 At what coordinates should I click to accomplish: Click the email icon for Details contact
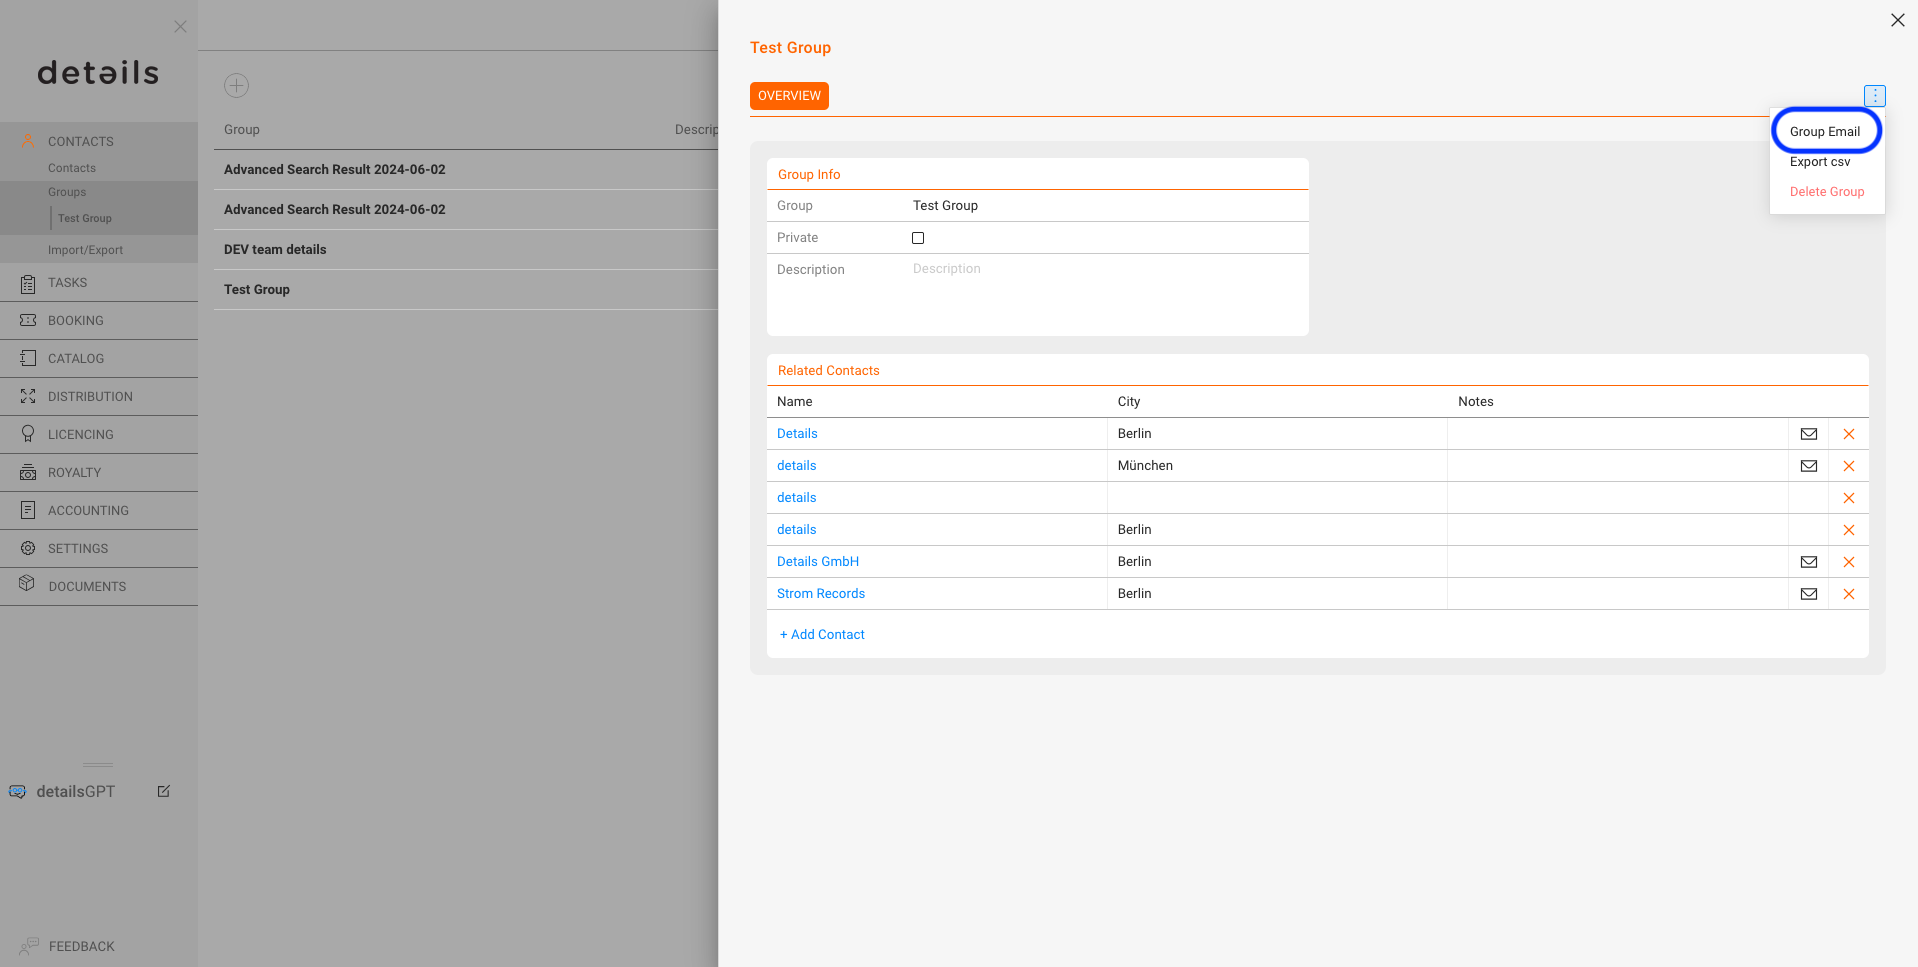pos(1808,434)
